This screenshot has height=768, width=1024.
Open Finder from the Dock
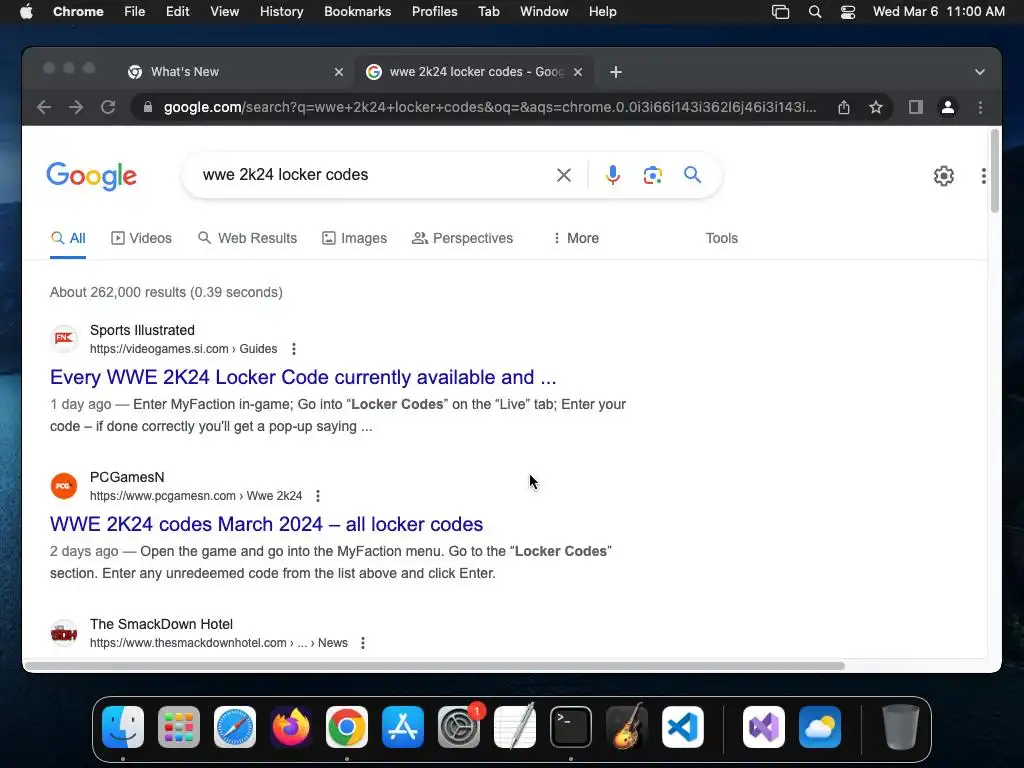pos(123,727)
